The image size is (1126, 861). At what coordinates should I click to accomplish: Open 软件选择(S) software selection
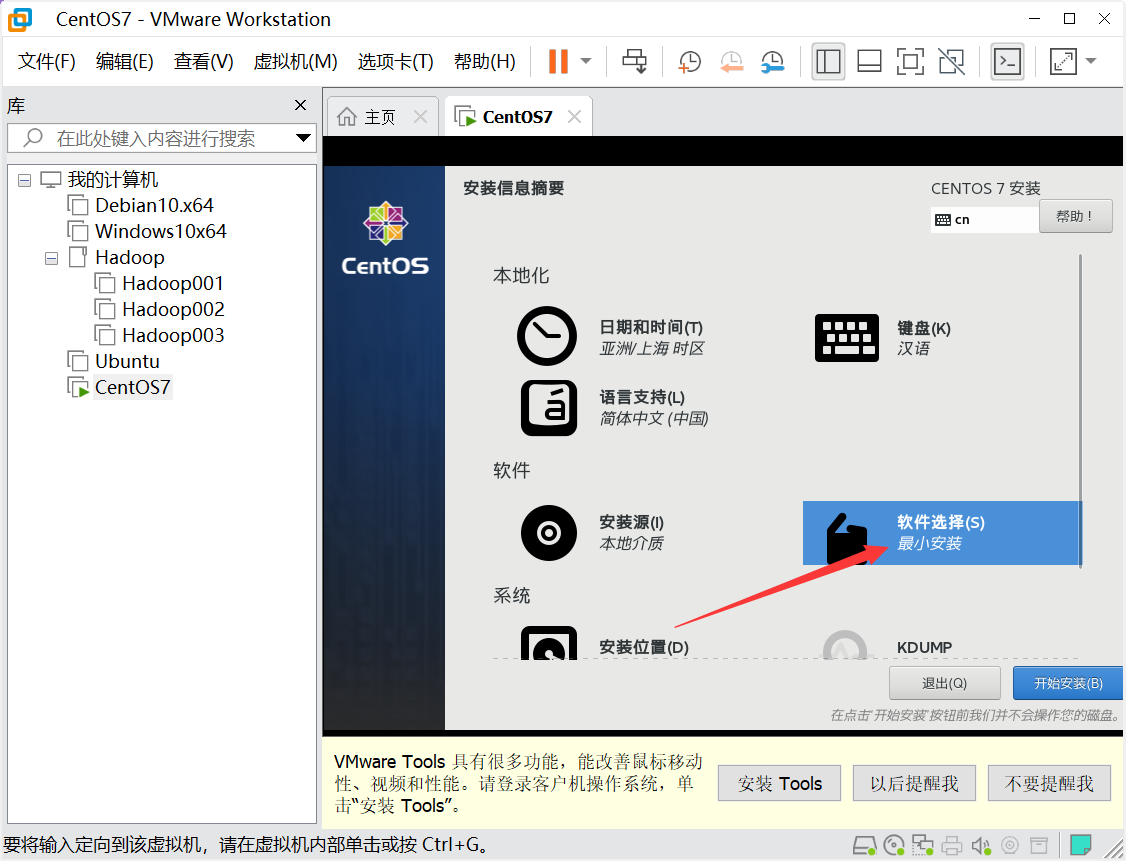(941, 533)
